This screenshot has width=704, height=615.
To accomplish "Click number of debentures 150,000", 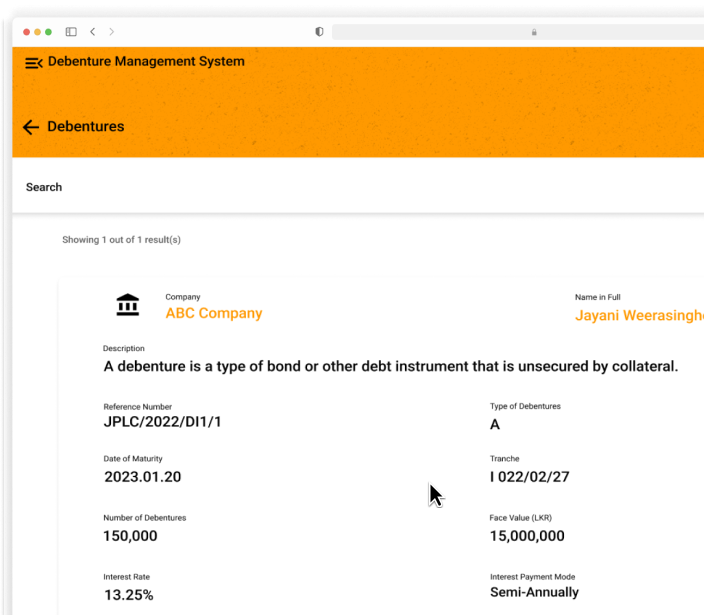I will click(130, 536).
